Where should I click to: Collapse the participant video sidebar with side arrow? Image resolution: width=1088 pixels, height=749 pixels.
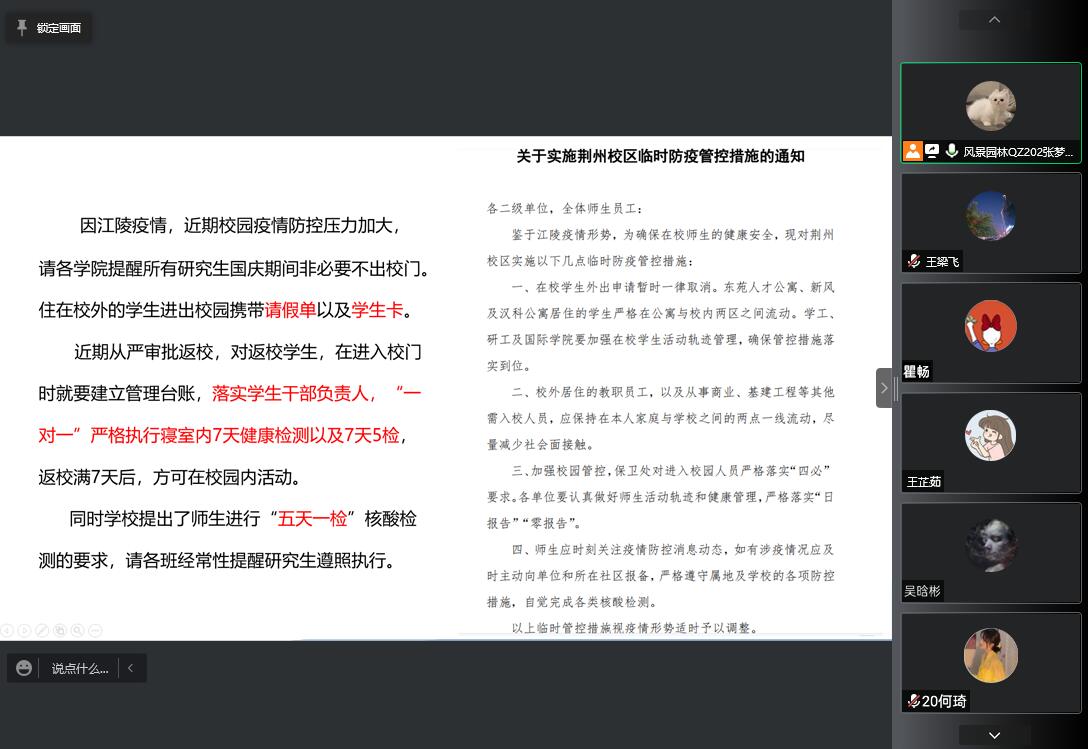pyautogui.click(x=883, y=388)
